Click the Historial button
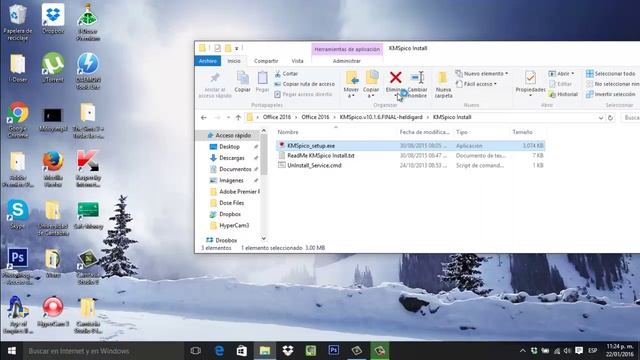Image resolution: width=640 pixels, height=360 pixels. point(563,94)
